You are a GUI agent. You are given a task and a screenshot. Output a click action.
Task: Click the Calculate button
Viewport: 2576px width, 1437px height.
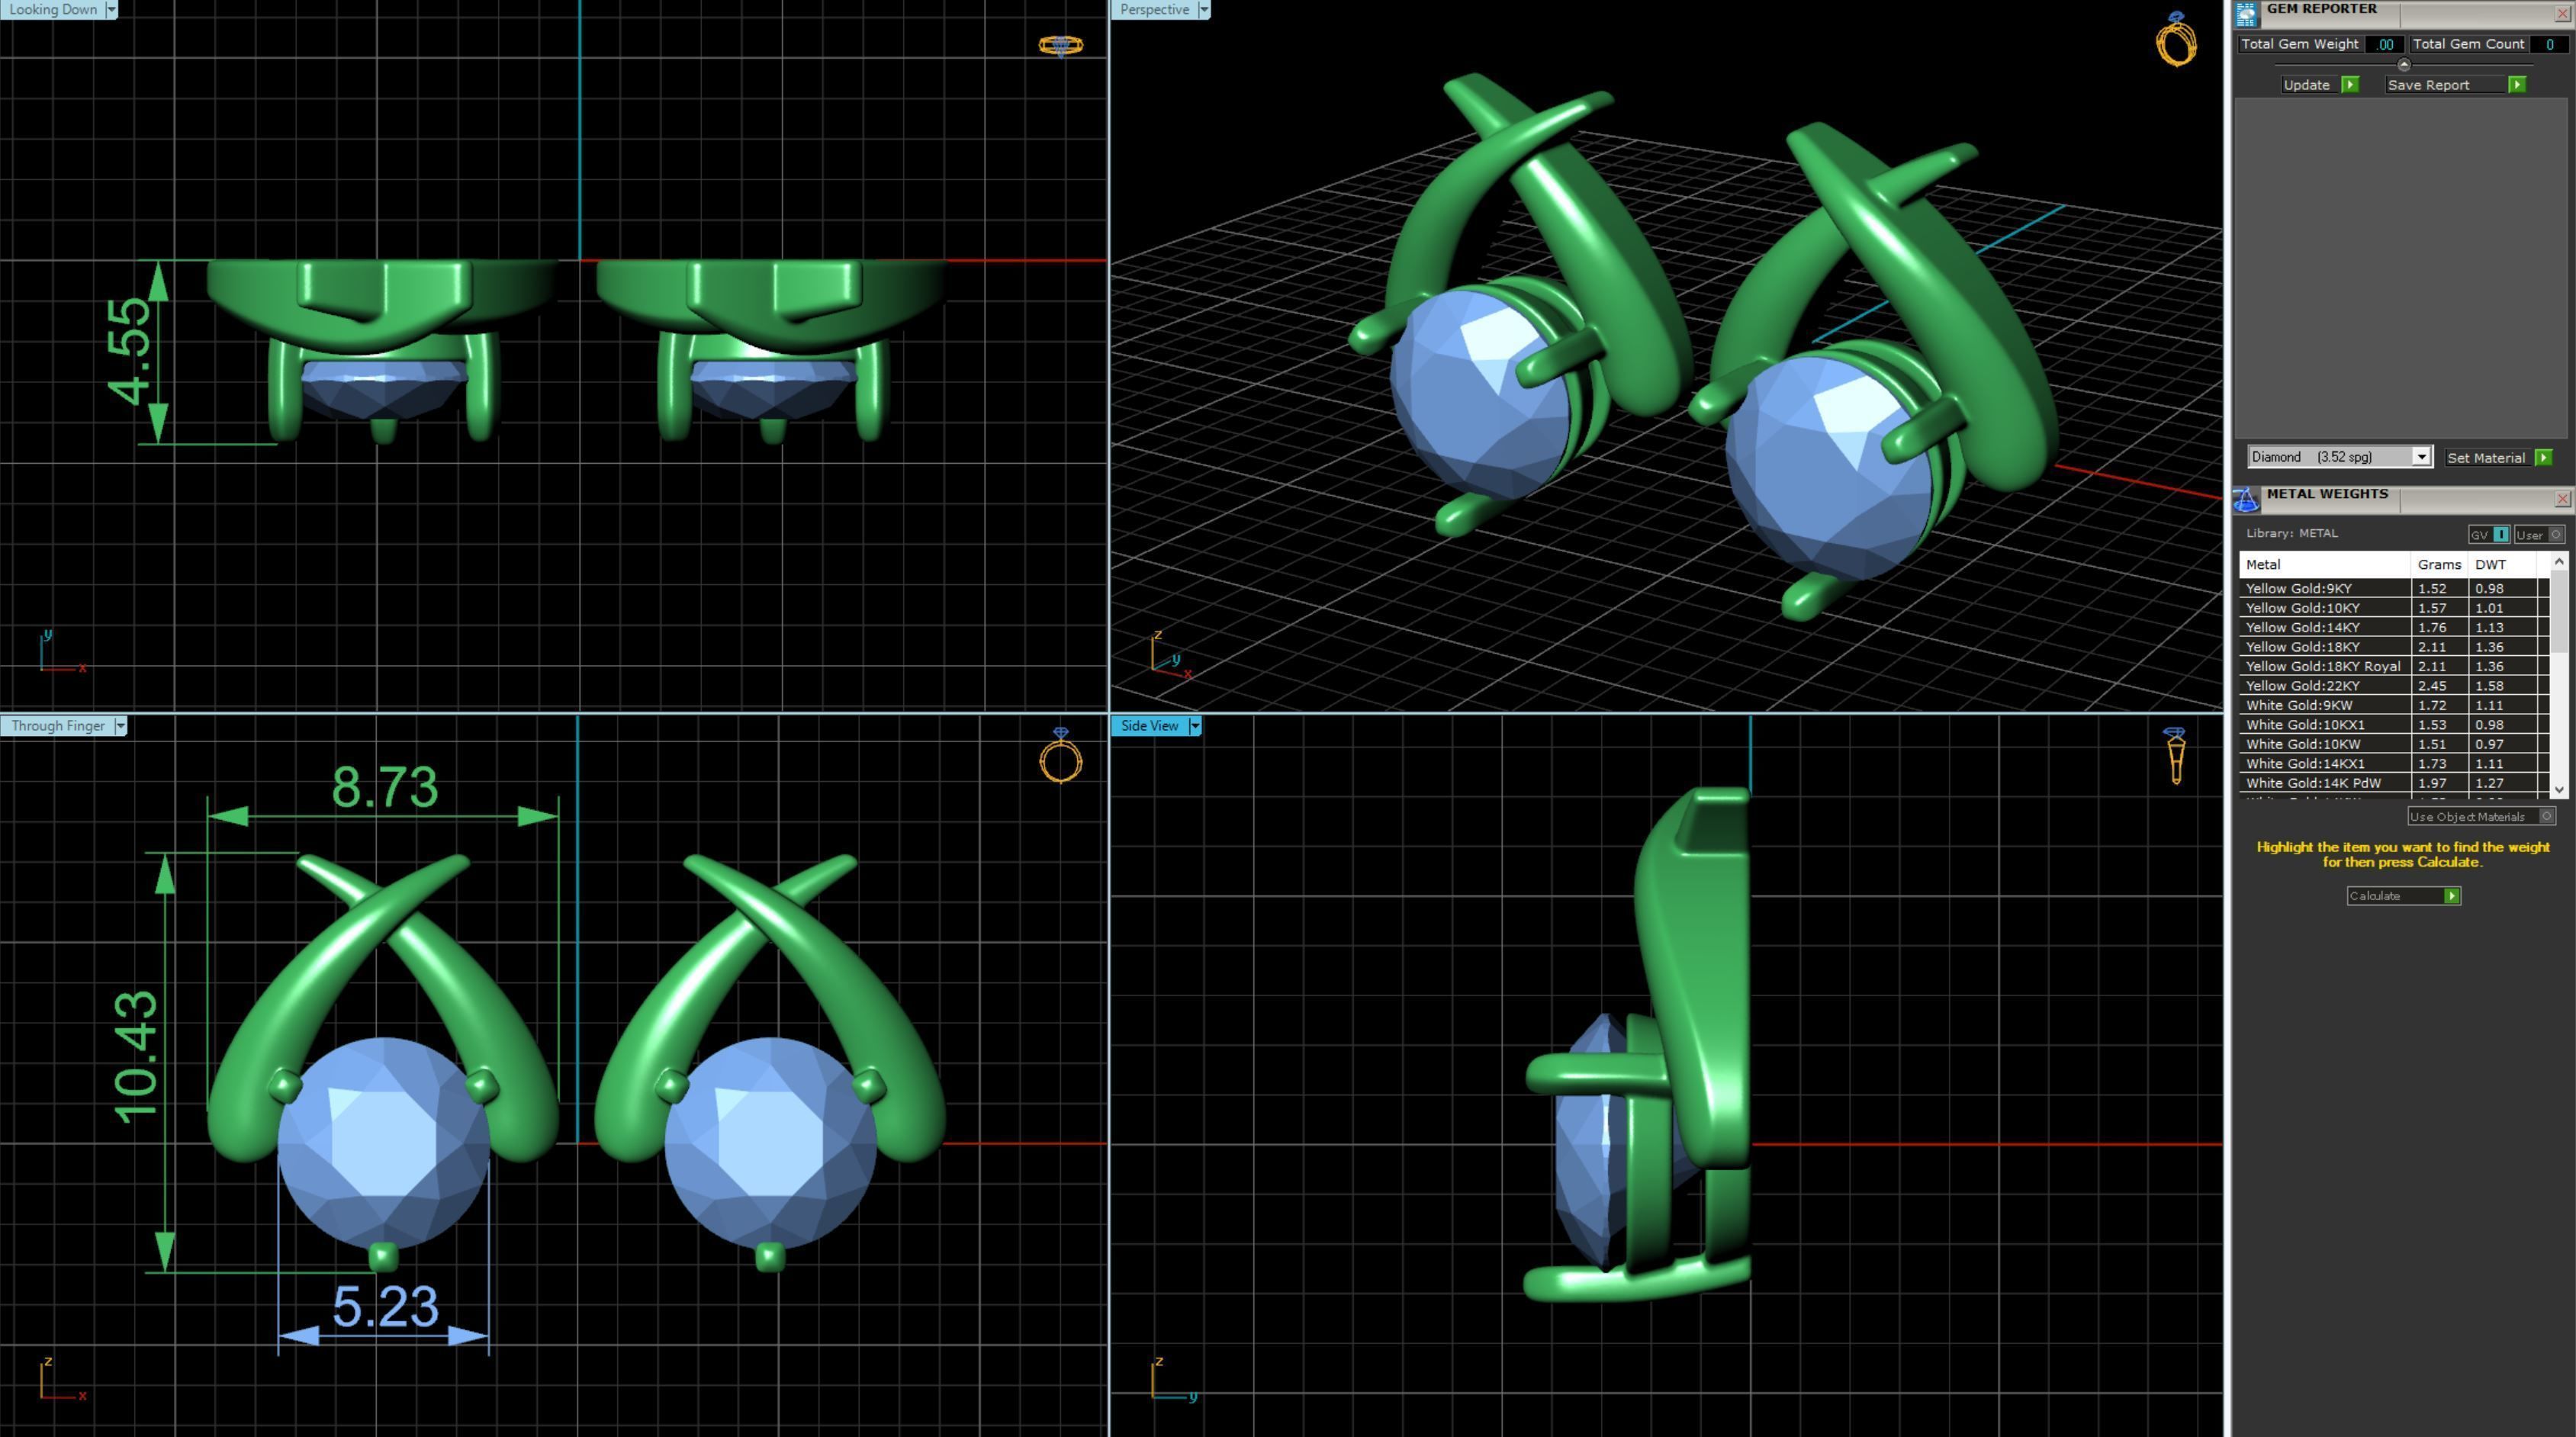click(2403, 896)
